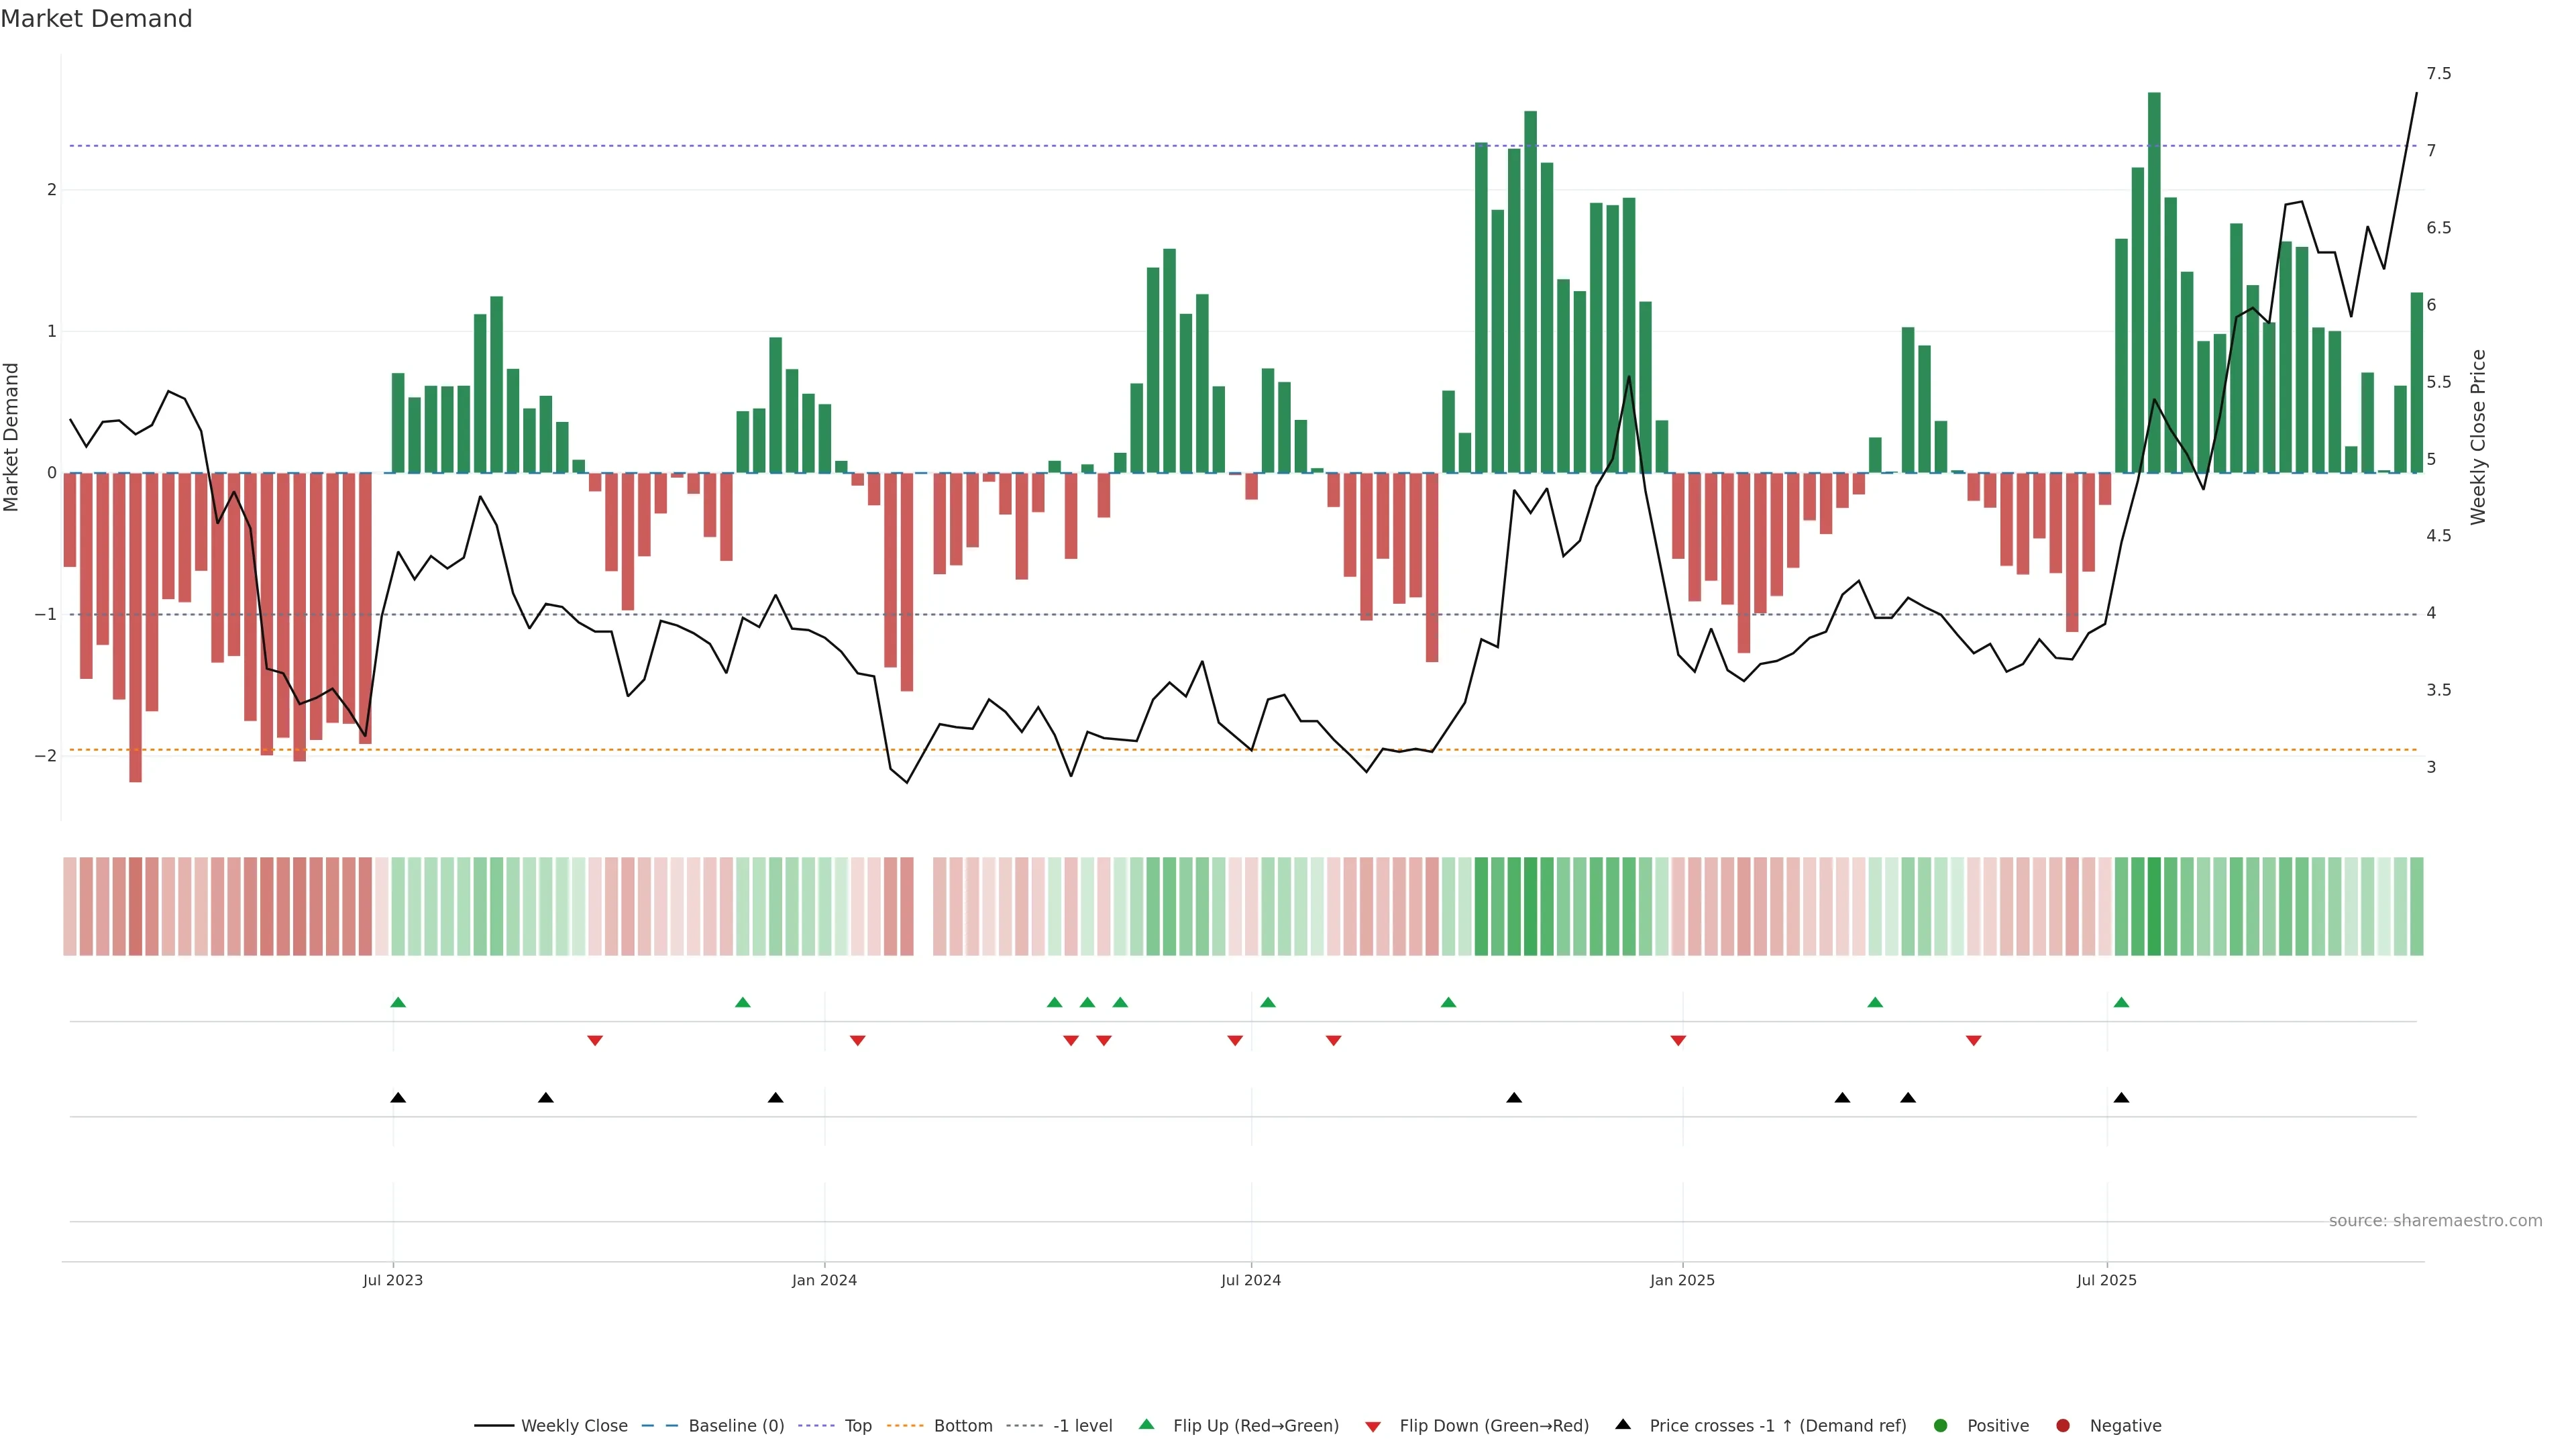2576x1449 pixels.
Task: Click the Weekly Close legend line icon
Action: tap(494, 1425)
